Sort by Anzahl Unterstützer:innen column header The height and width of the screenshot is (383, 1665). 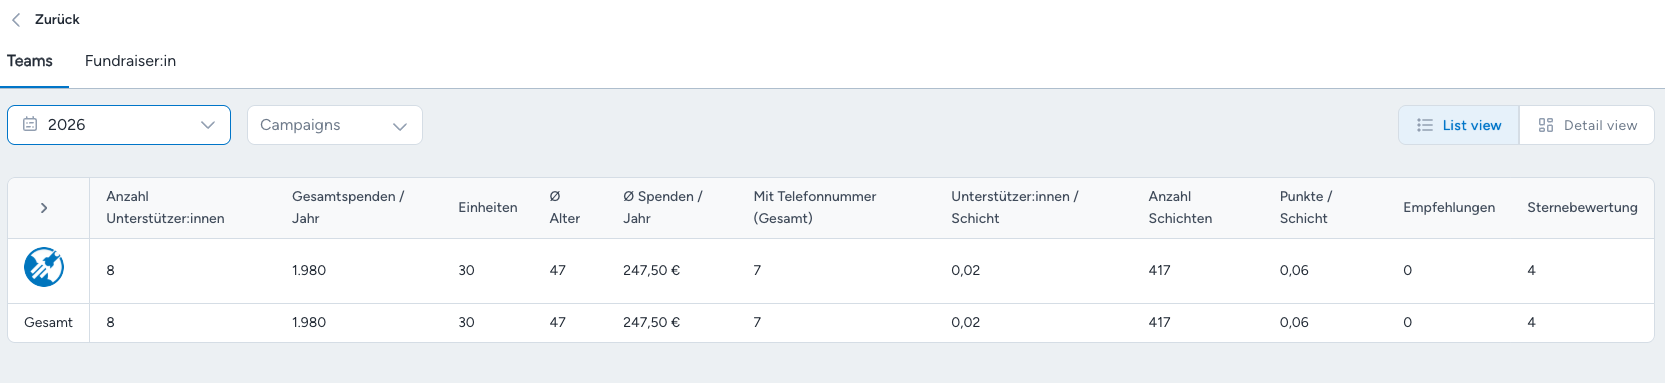166,208
